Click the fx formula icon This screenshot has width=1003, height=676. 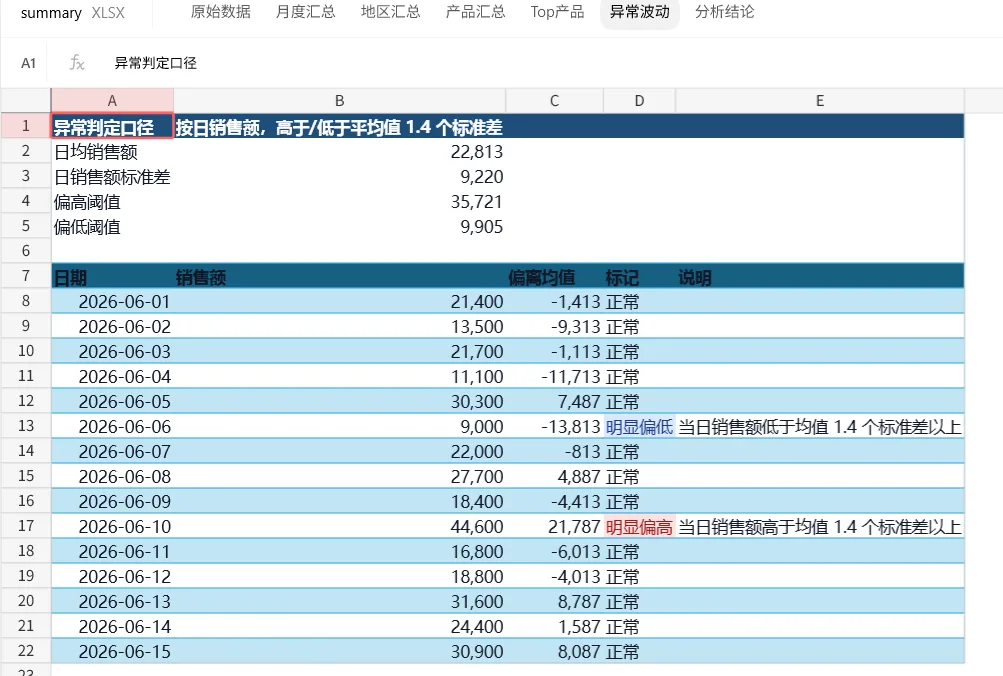77,63
